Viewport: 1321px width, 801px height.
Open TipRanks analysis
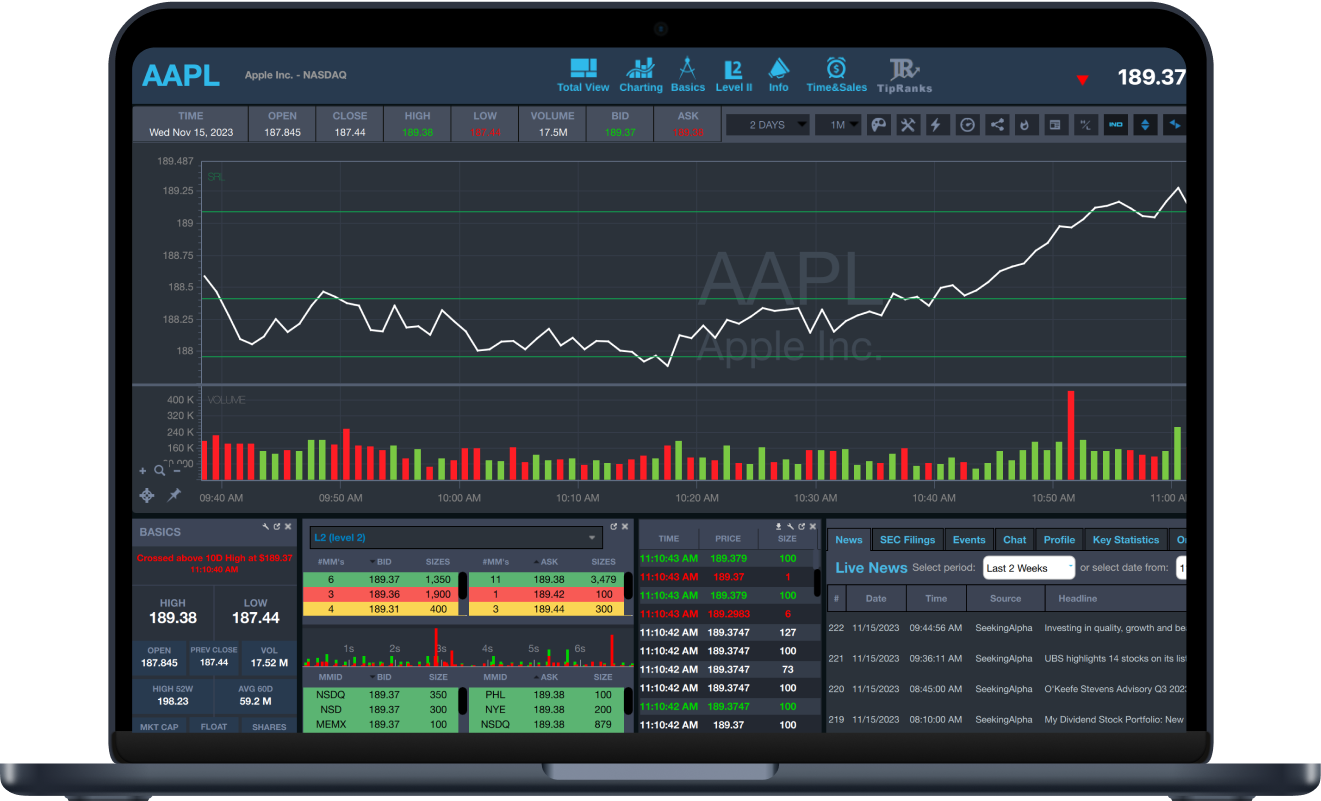click(x=904, y=75)
